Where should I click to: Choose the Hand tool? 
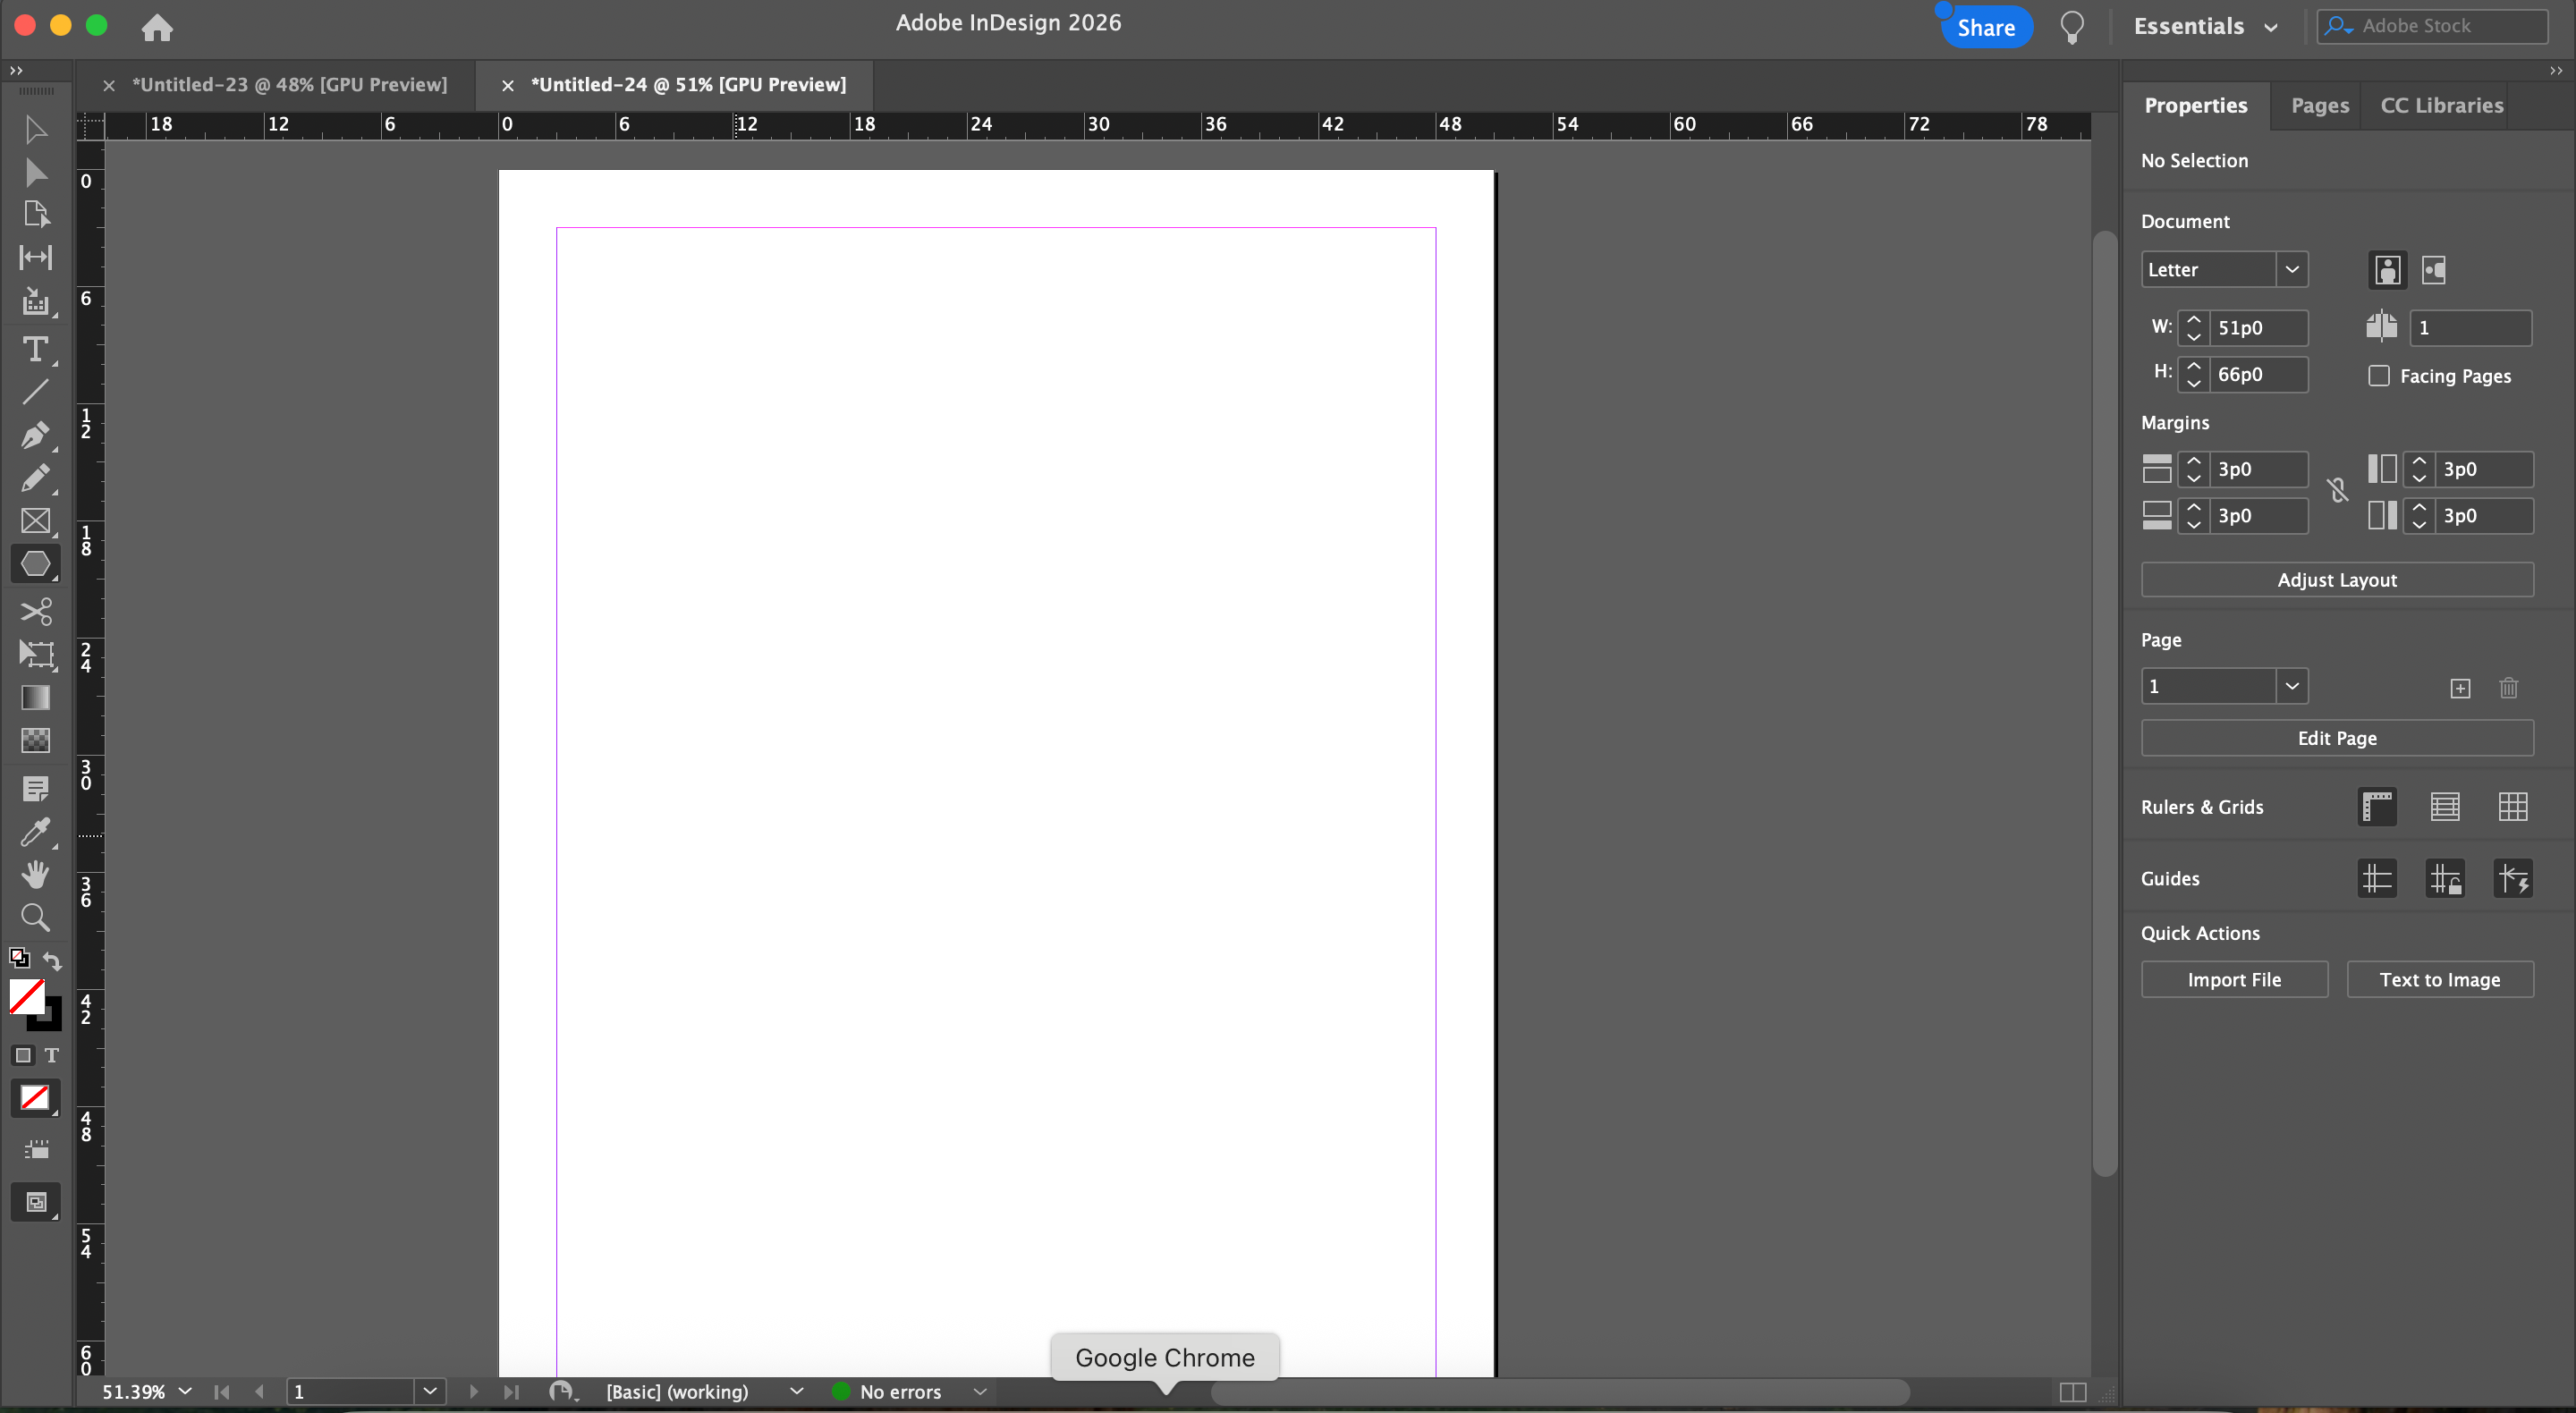(x=35, y=874)
